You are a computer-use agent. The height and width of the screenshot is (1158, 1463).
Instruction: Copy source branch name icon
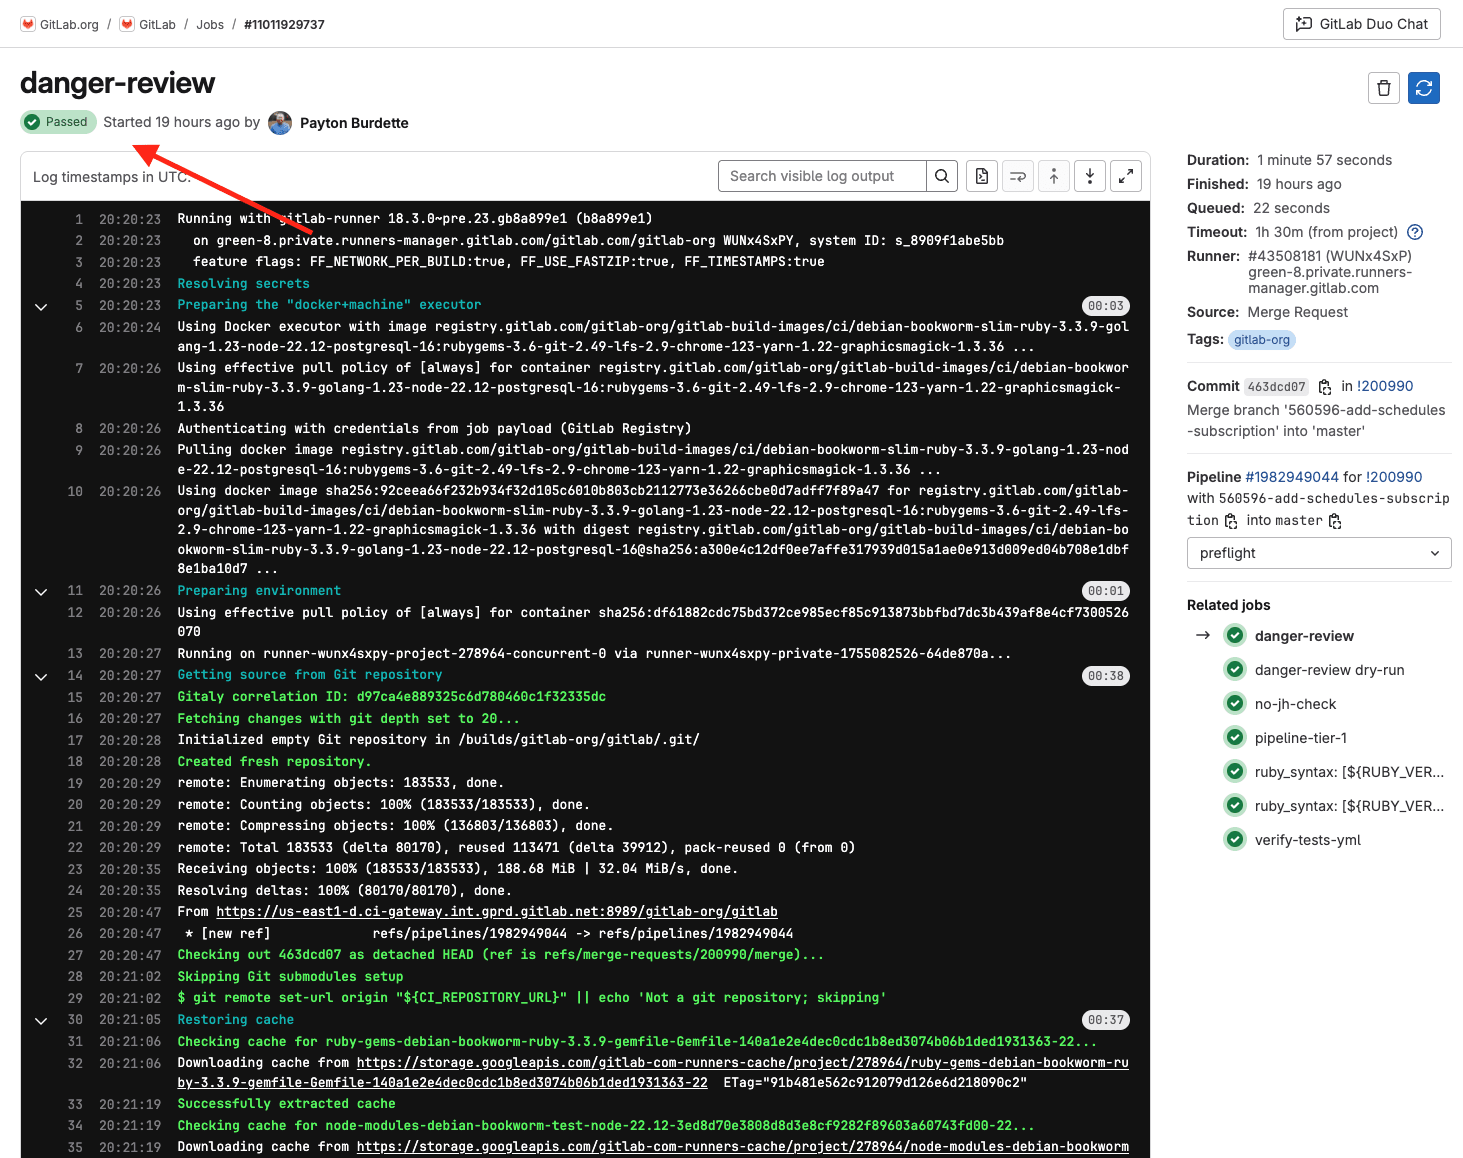click(1231, 521)
